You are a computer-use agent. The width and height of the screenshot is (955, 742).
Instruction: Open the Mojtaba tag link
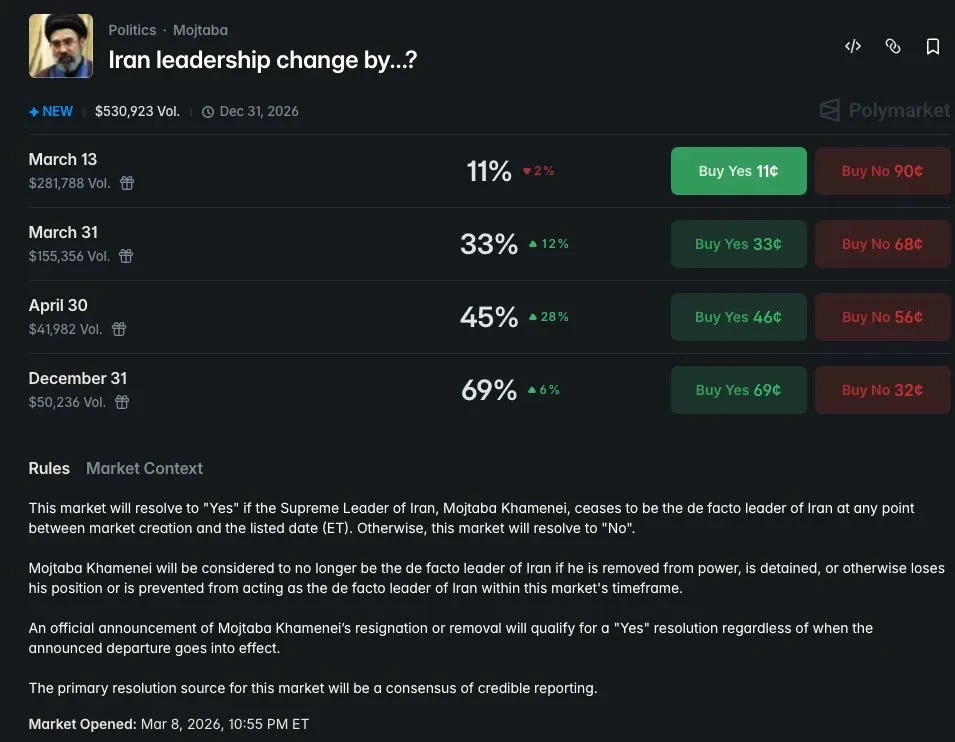(x=200, y=30)
